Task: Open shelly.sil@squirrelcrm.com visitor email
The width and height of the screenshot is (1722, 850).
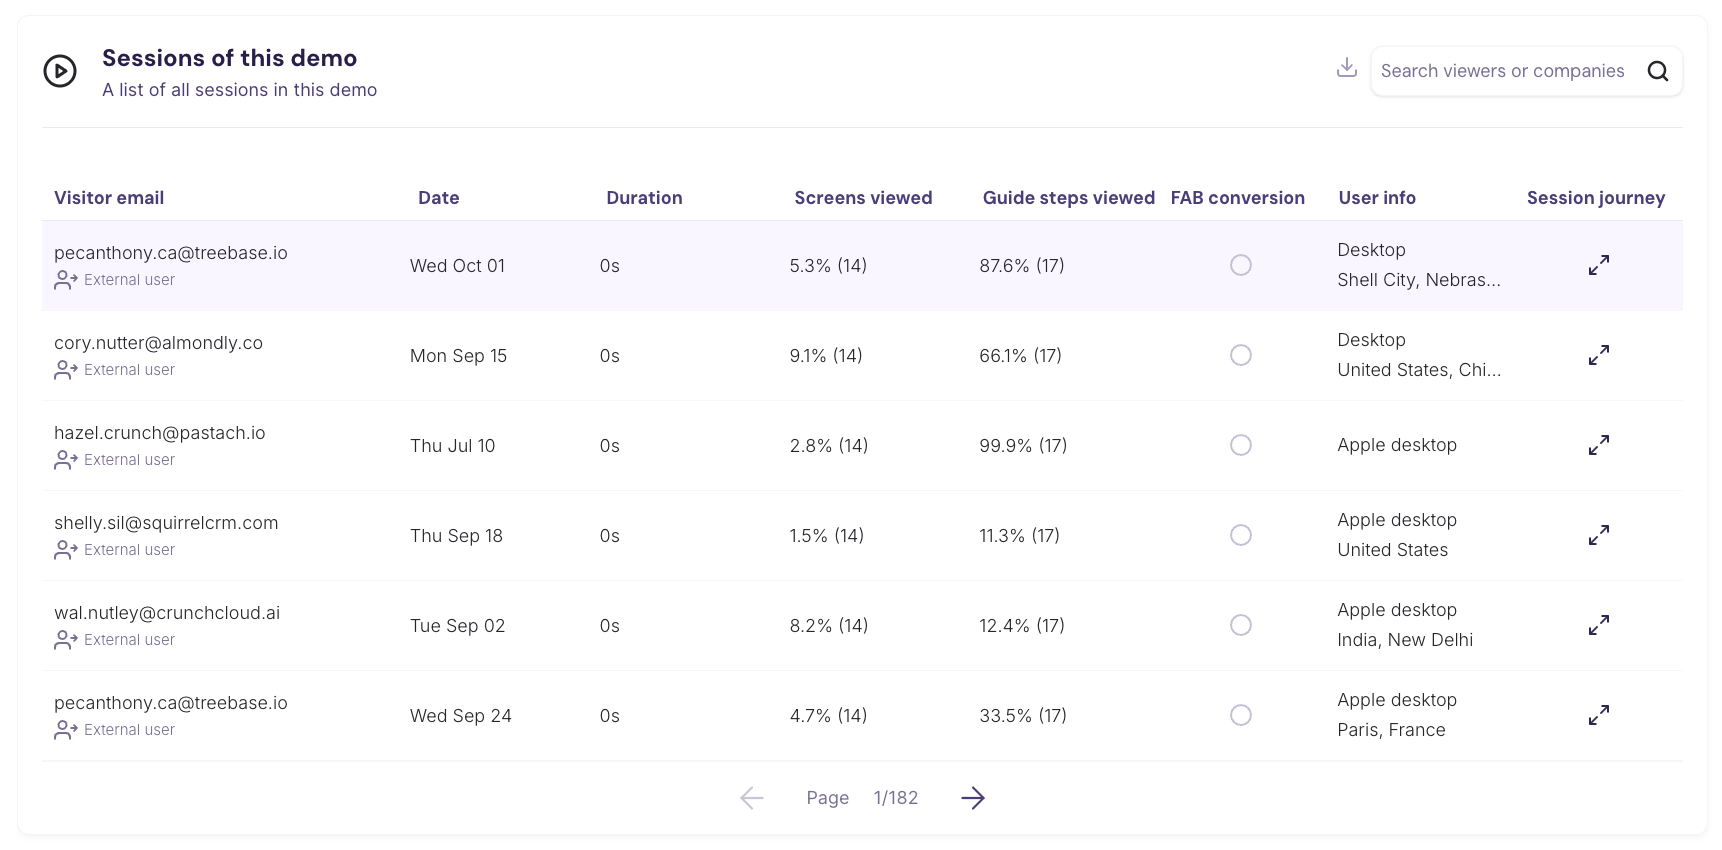Action: click(x=166, y=523)
